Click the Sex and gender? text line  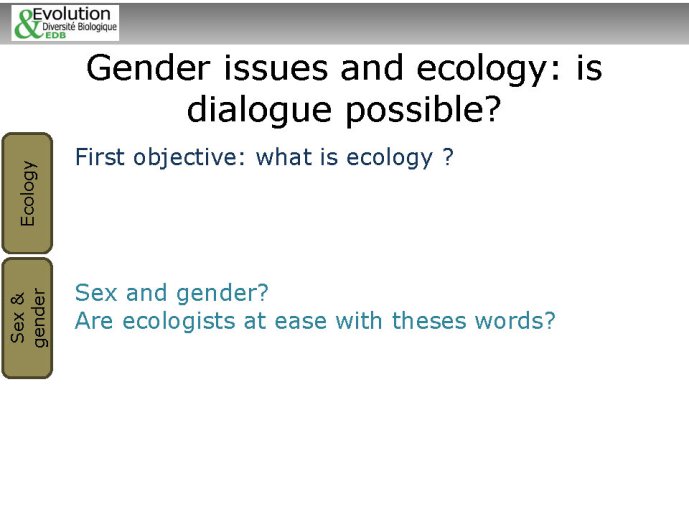[x=171, y=293]
